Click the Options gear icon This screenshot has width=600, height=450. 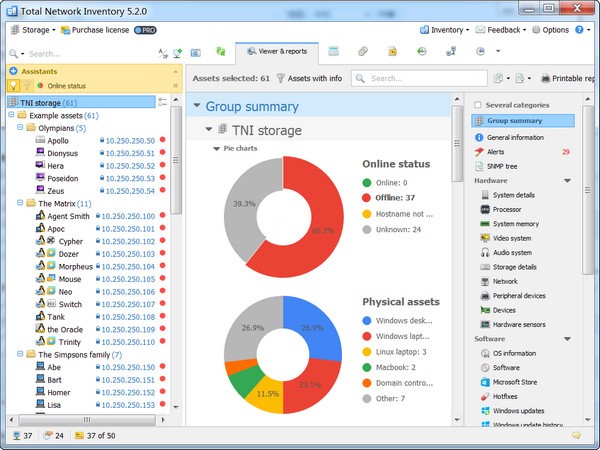[534, 30]
